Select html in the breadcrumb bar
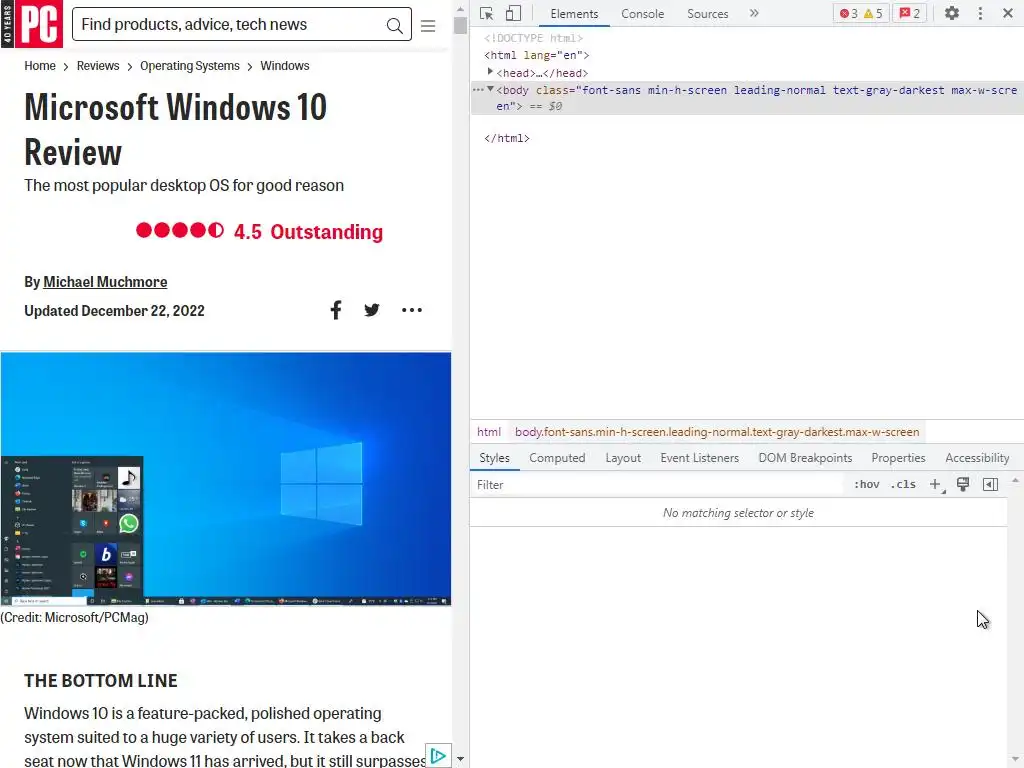Image resolution: width=1024 pixels, height=768 pixels. [x=488, y=432]
